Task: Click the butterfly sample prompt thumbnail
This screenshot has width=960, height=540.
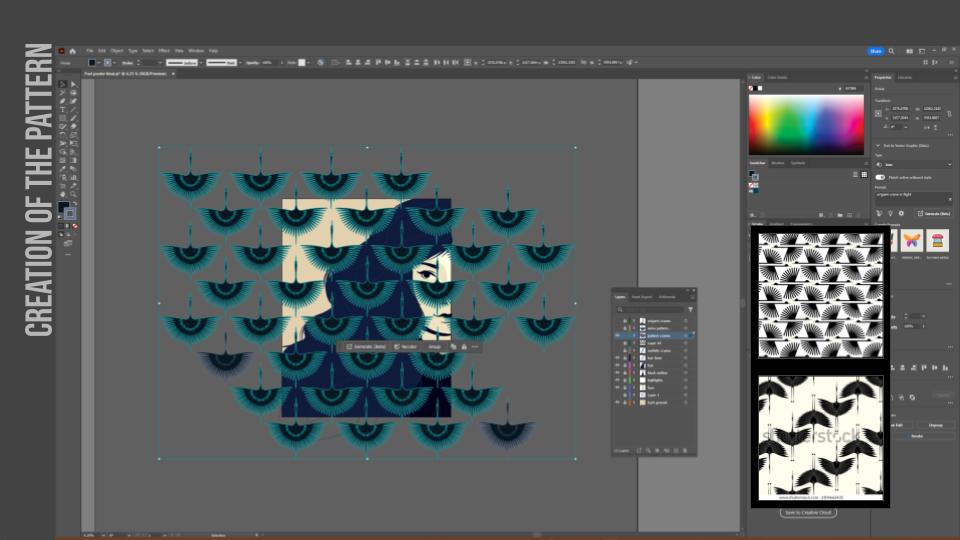Action: (911, 240)
